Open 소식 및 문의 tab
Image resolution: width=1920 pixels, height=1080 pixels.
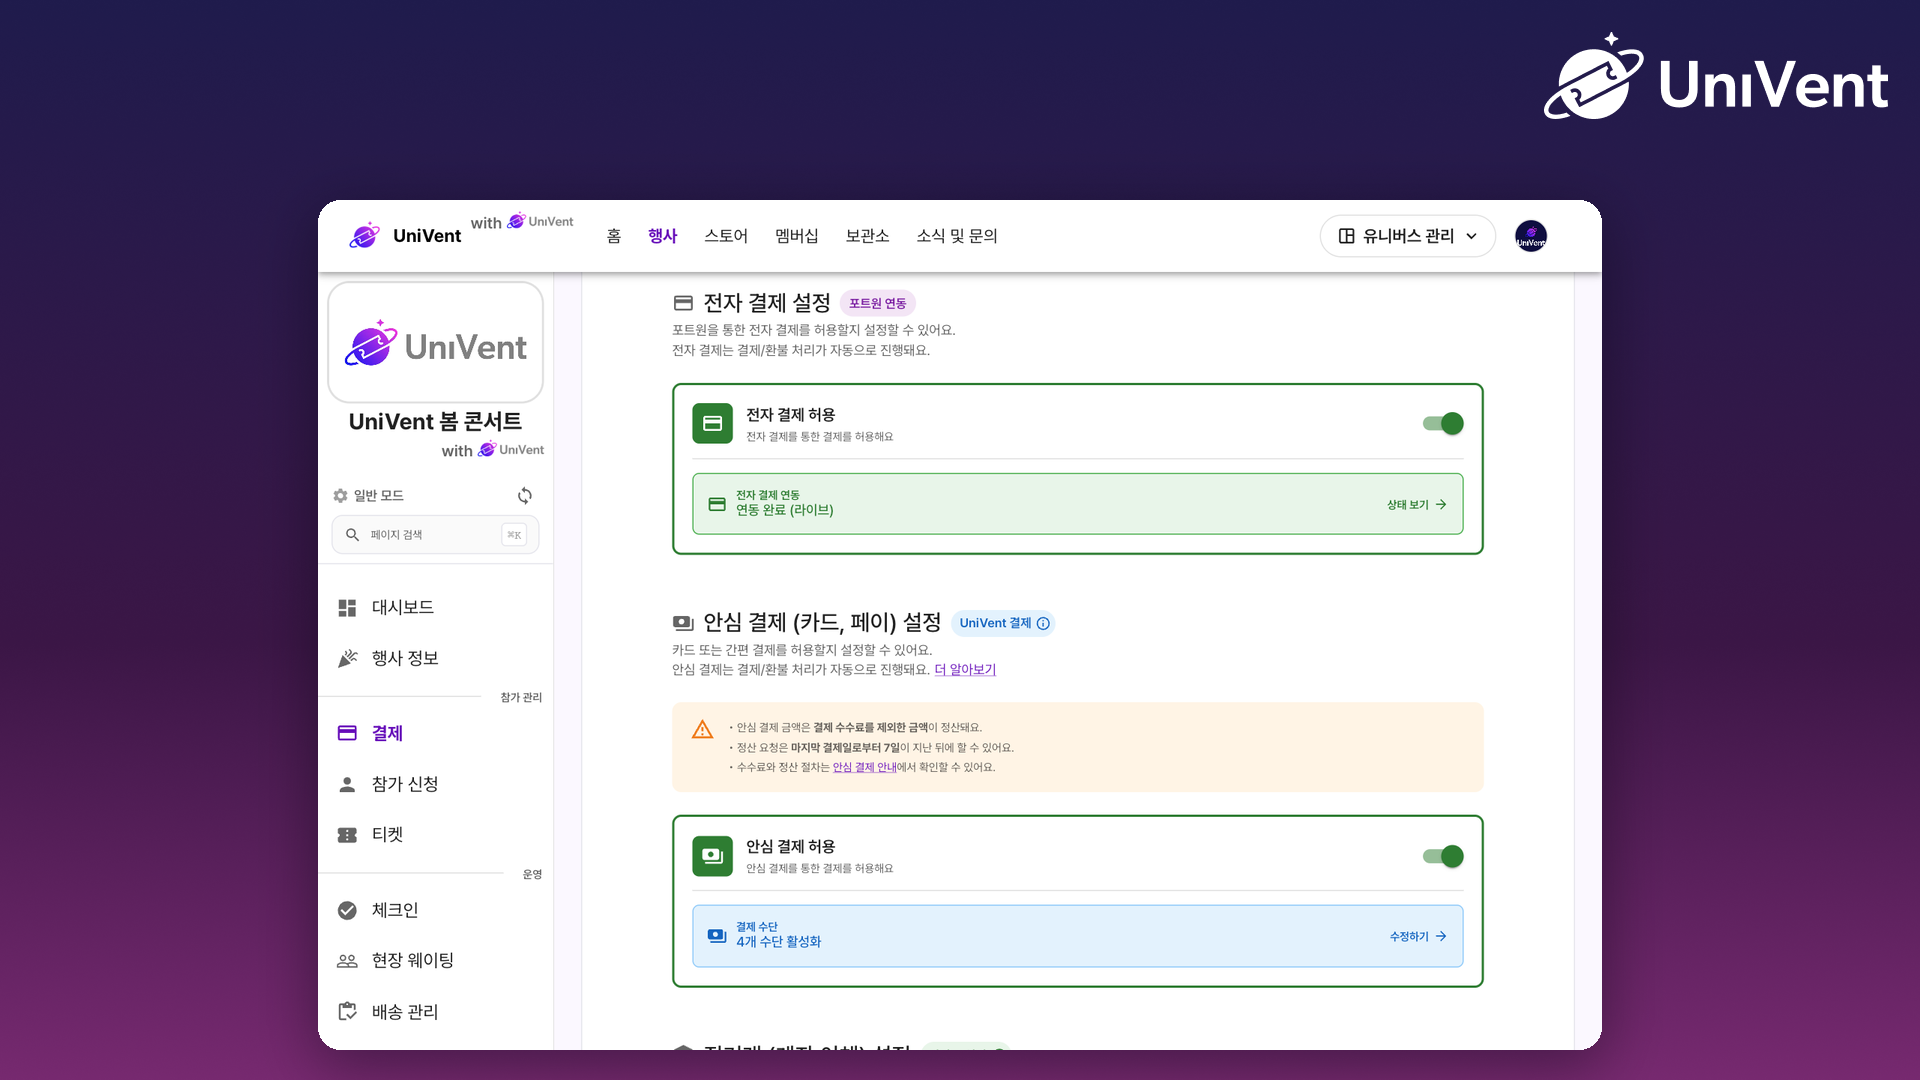957,236
